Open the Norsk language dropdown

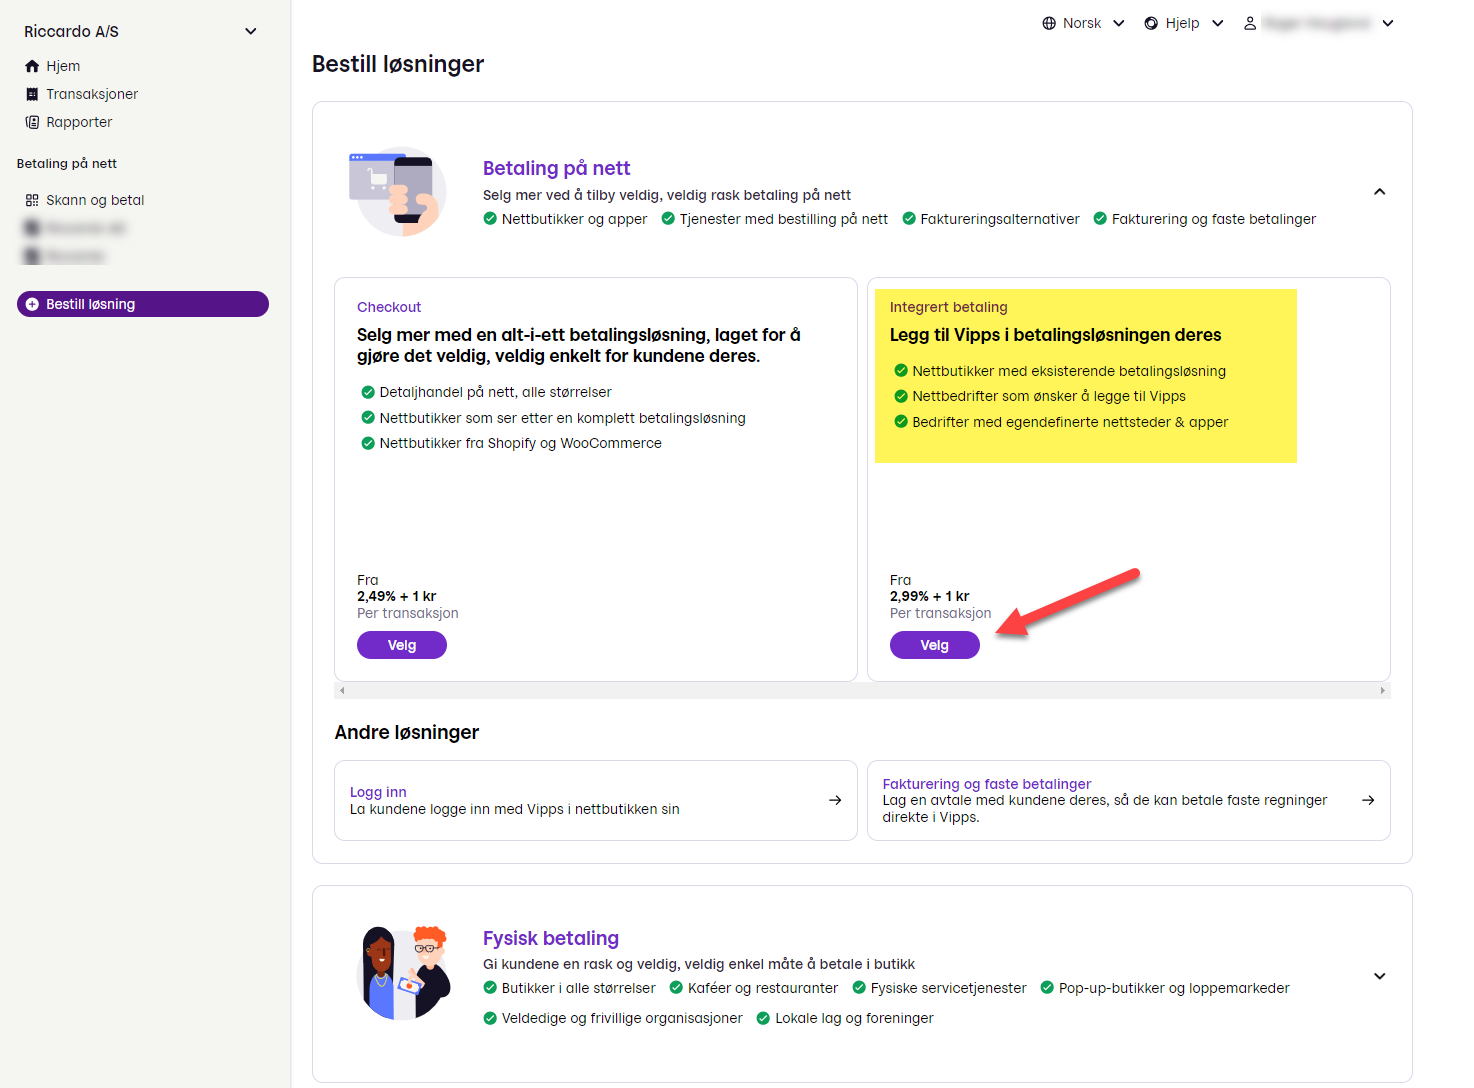[x=1119, y=23]
